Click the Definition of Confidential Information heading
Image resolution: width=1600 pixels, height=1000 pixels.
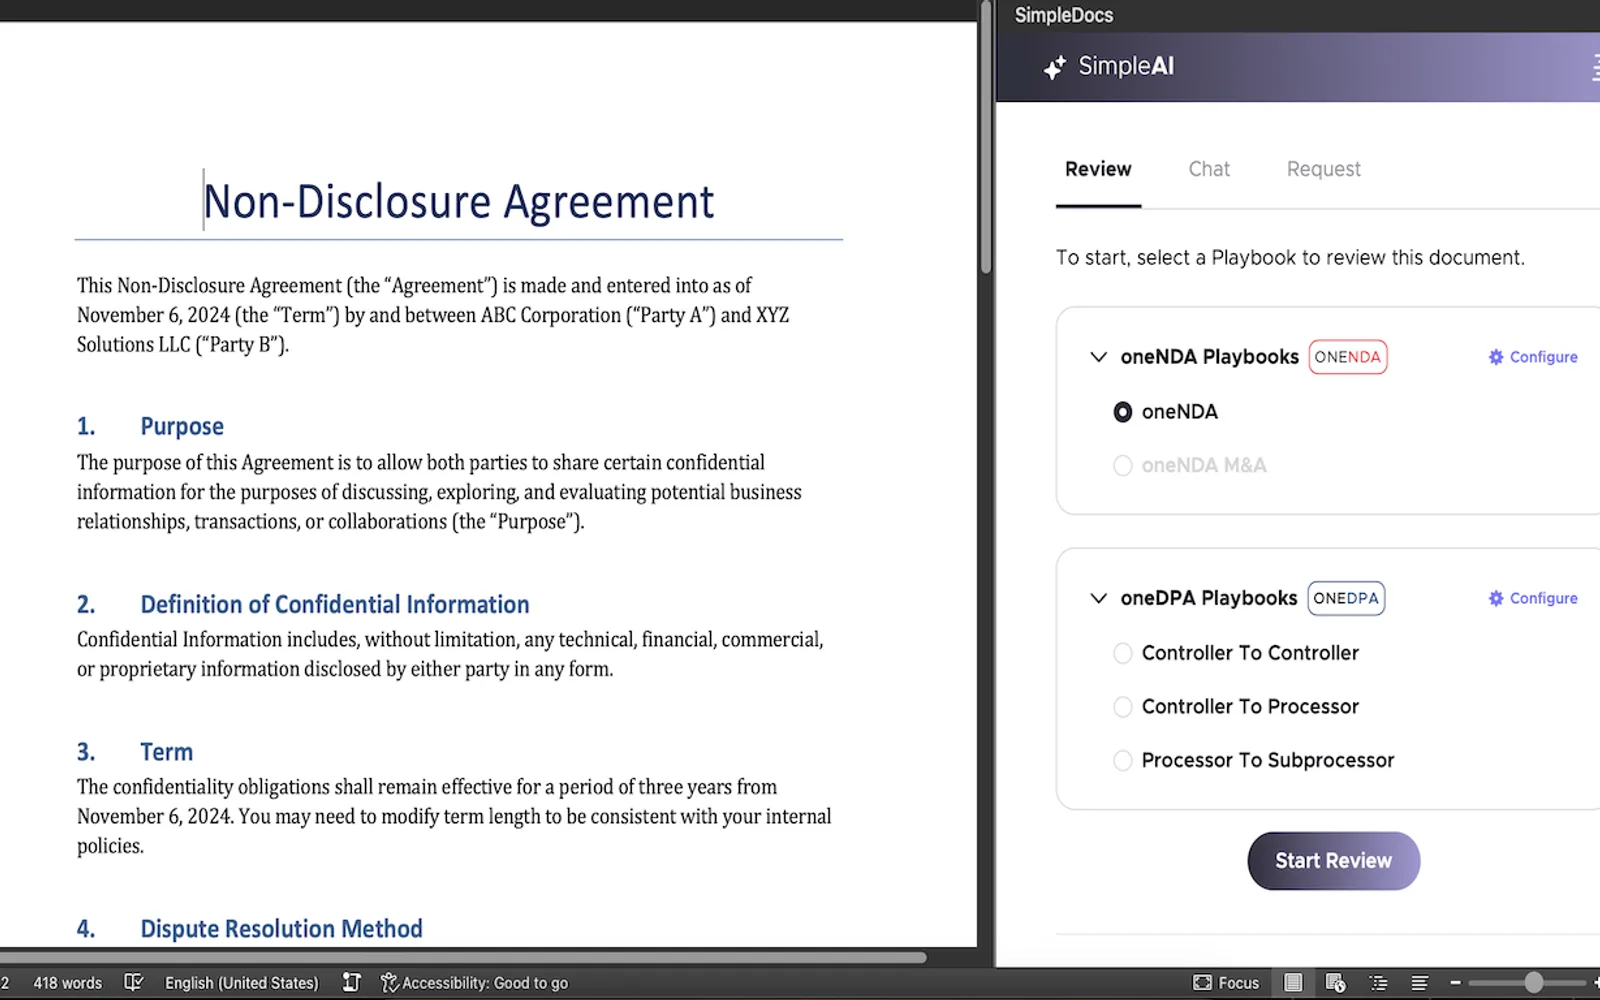coord(335,605)
